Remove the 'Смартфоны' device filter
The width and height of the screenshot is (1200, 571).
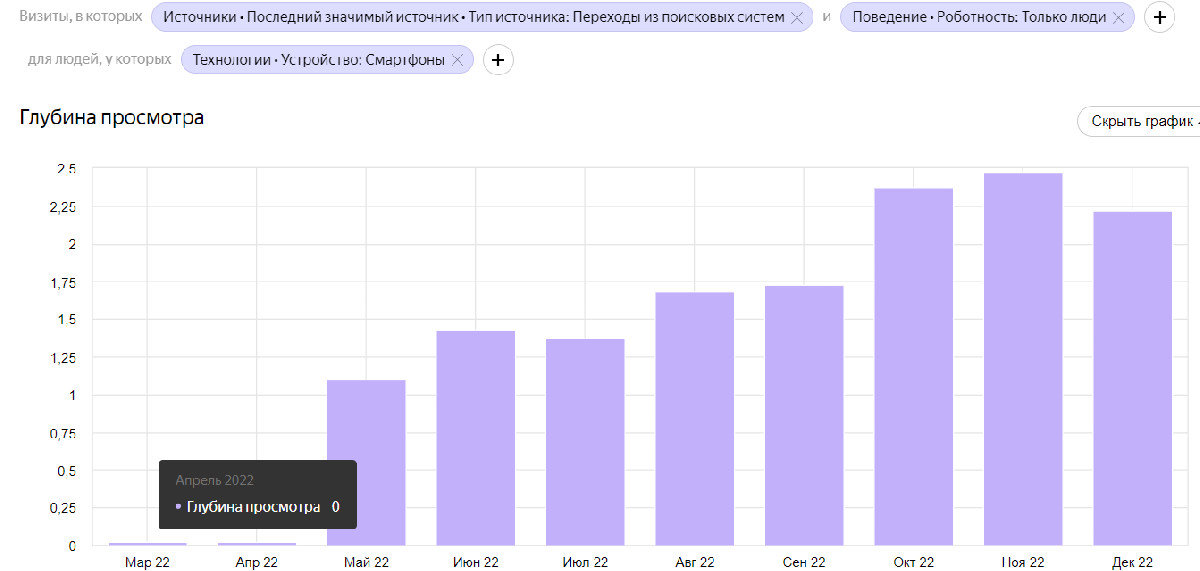(458, 60)
